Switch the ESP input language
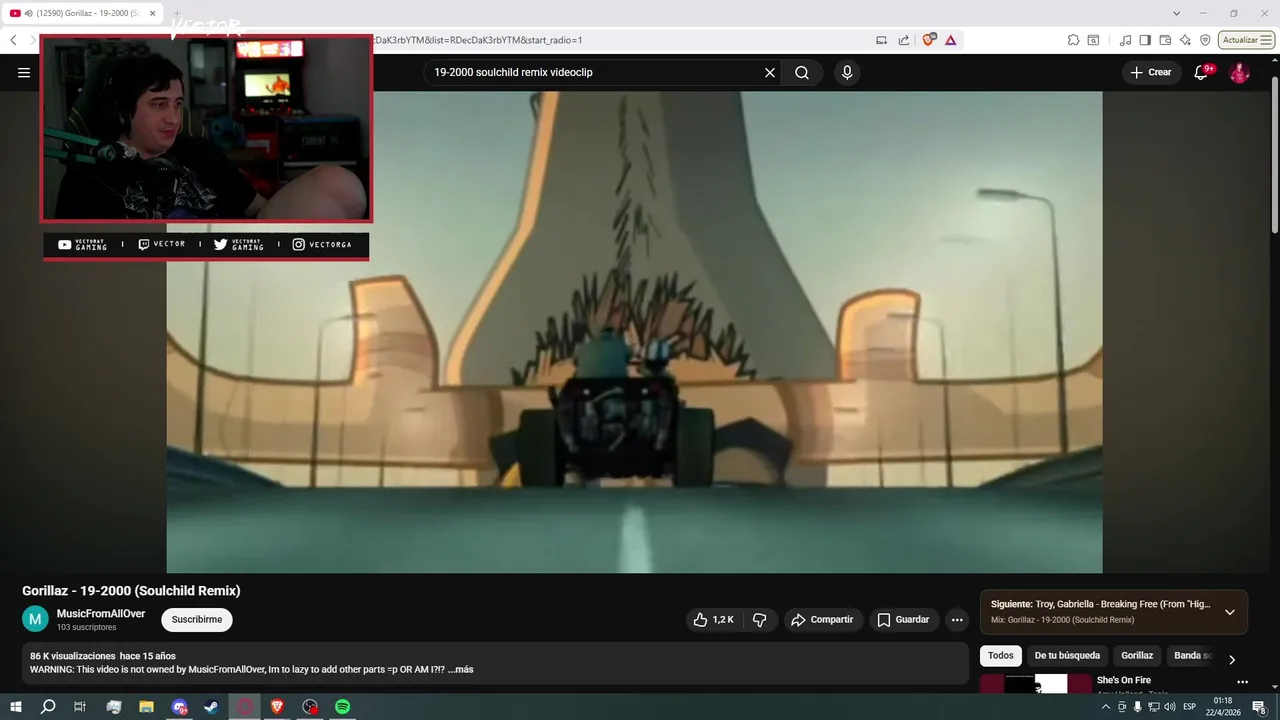This screenshot has height=720, width=1280. point(1190,707)
